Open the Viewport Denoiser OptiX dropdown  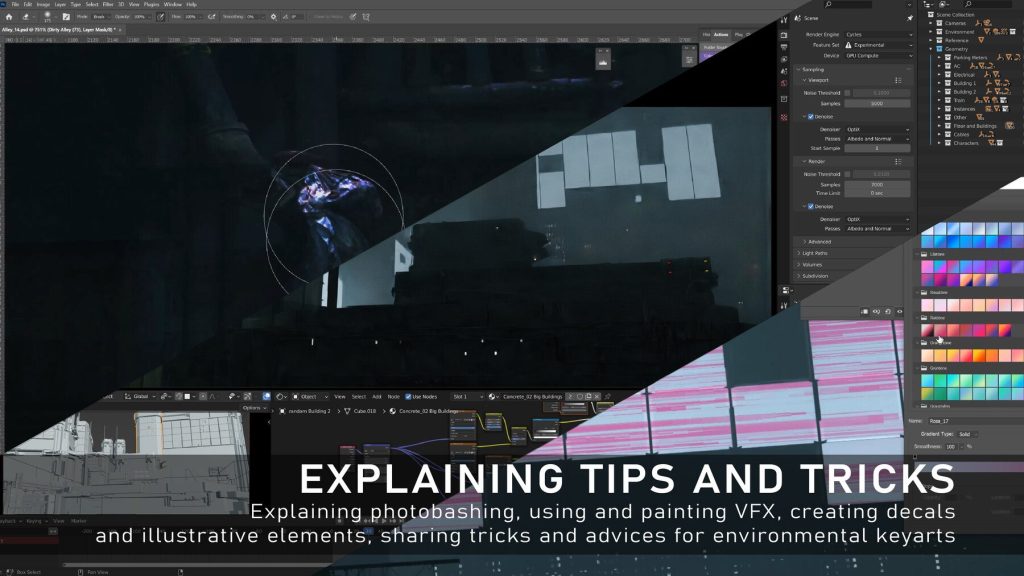pyautogui.click(x=877, y=129)
